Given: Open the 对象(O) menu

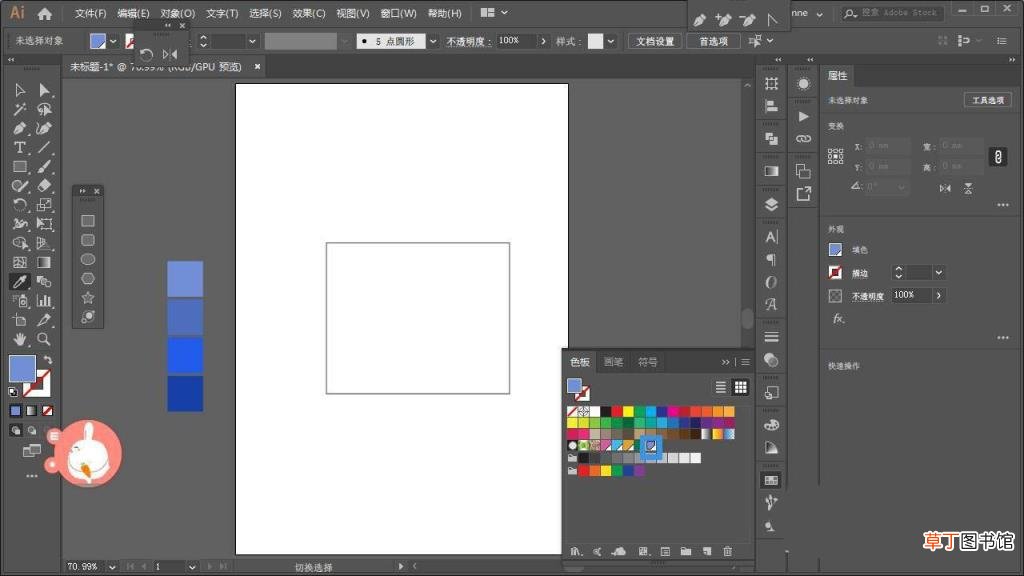Looking at the screenshot, I should pyautogui.click(x=178, y=13).
